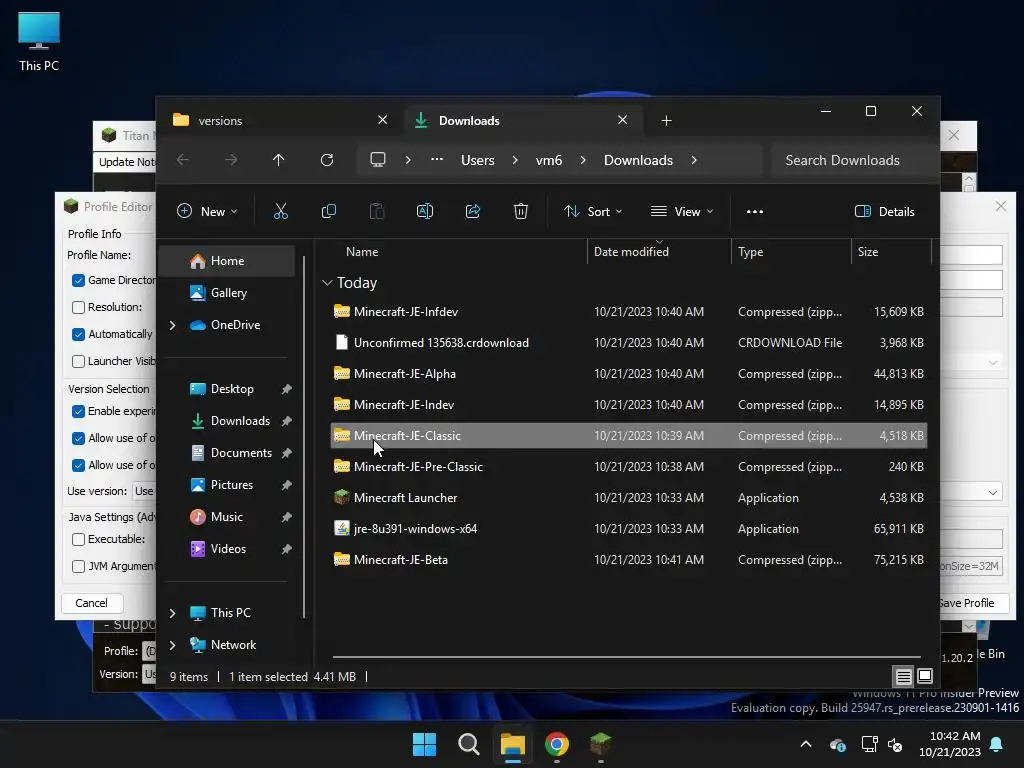
Task: Switch to details list view icon in status bar
Action: (903, 677)
